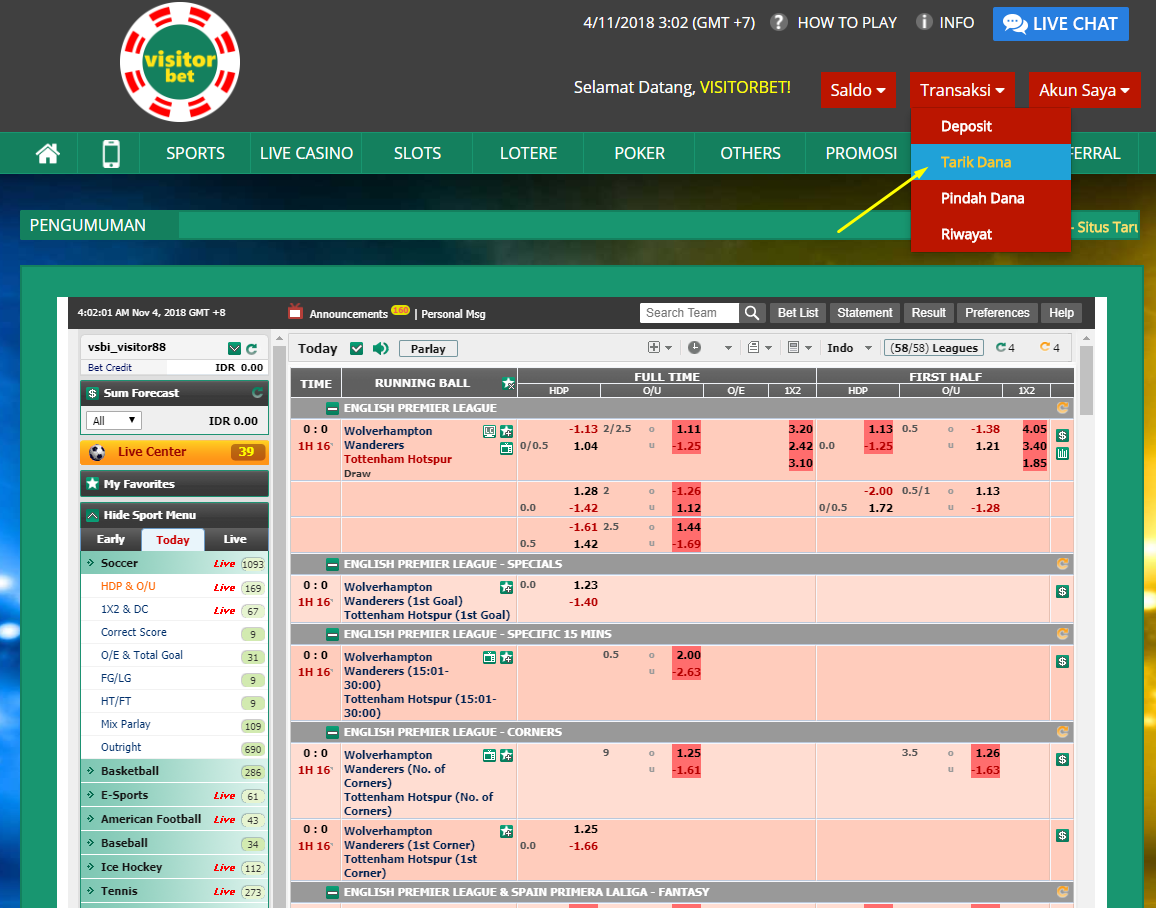Refresh the Sum Forecast panel

tap(257, 393)
